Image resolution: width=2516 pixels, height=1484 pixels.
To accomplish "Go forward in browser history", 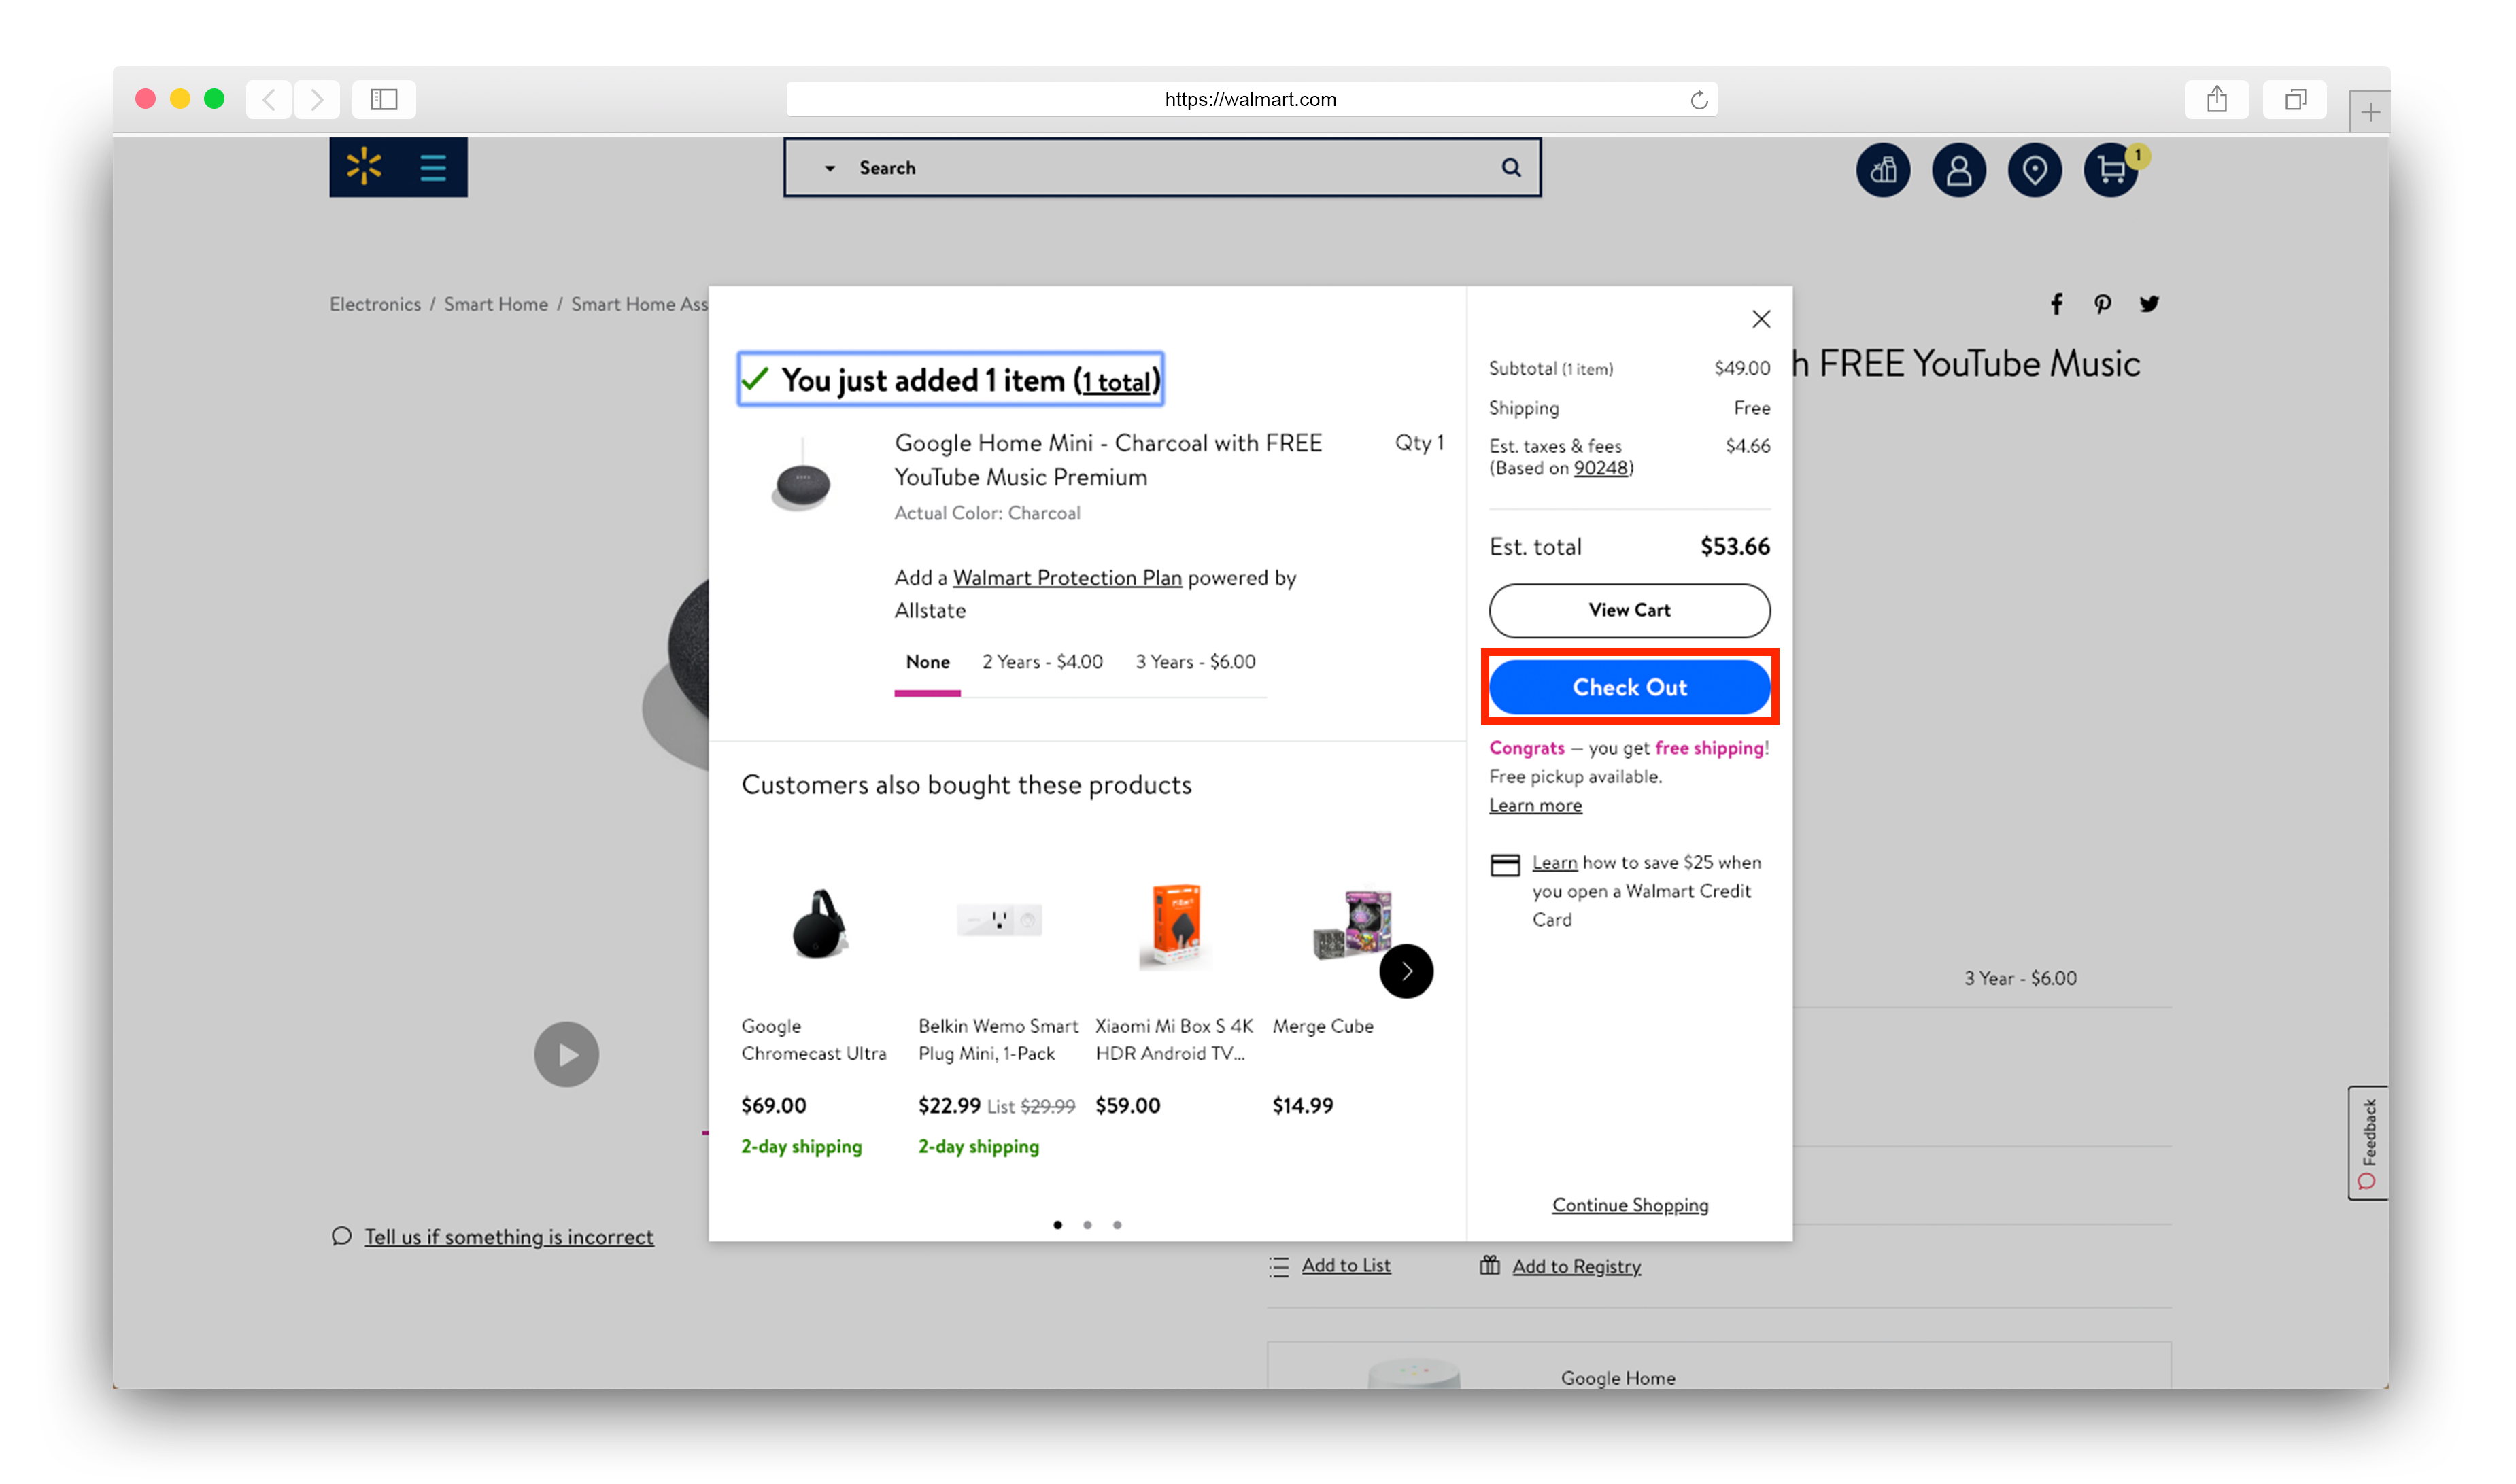I will 317,99.
